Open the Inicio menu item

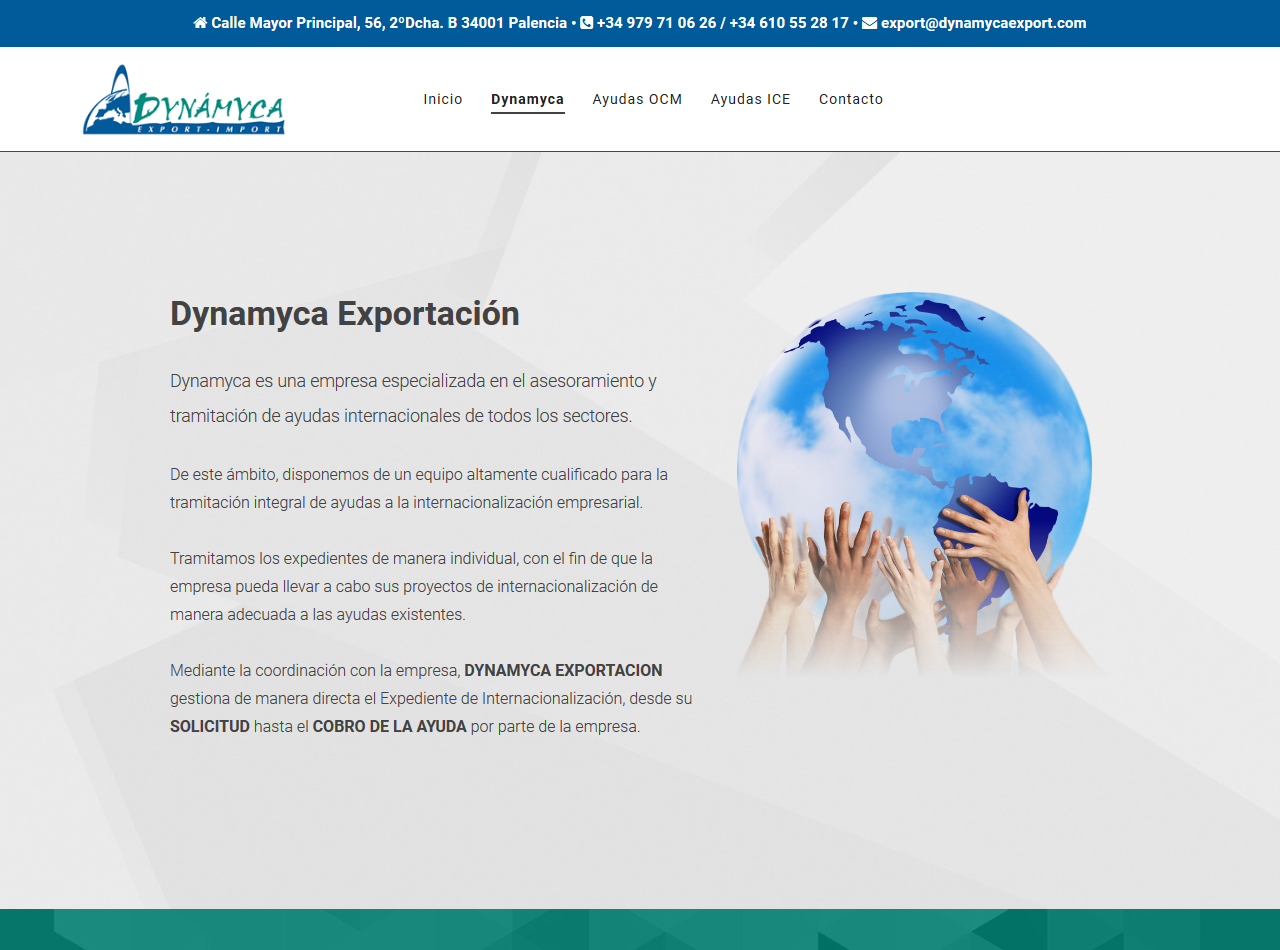443,99
